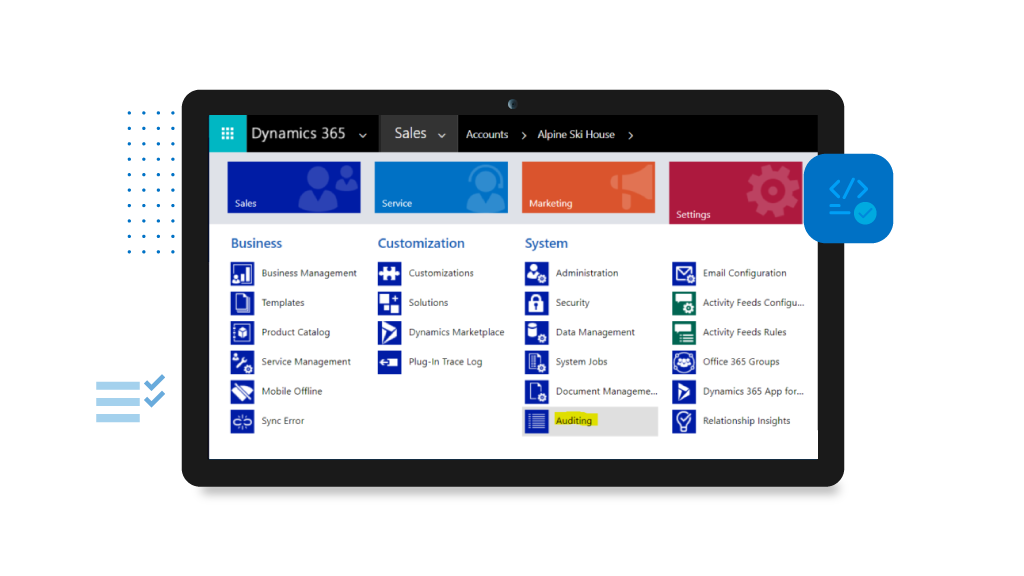Click the Auditing list icon
Image resolution: width=1024 pixels, height=576 pixels.
537,421
